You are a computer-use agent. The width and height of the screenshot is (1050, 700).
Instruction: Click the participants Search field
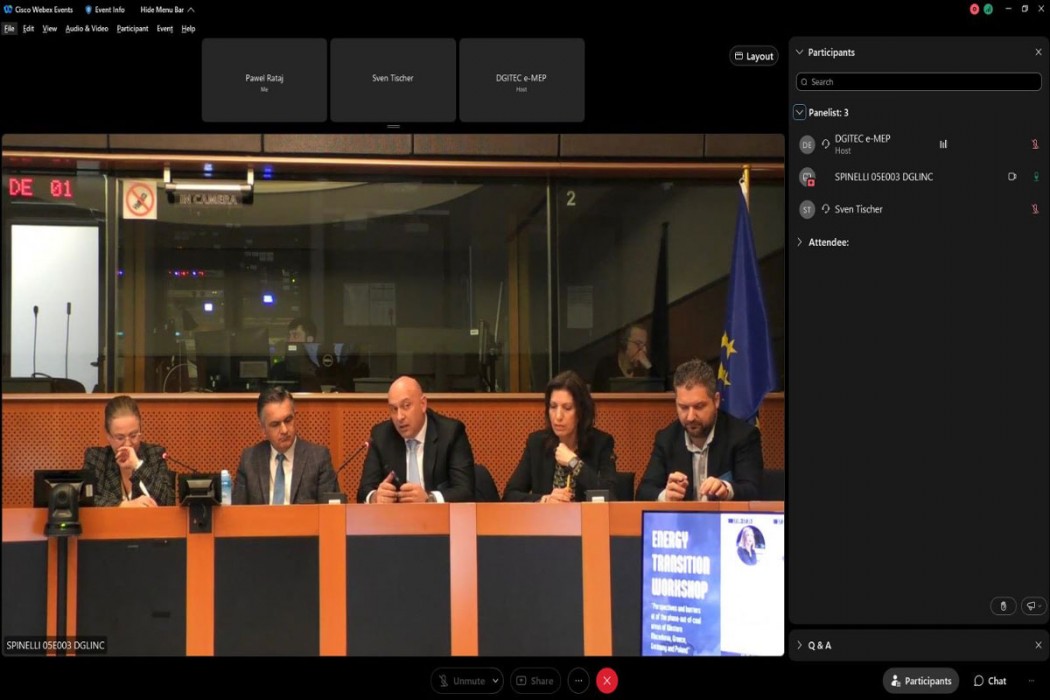[x=918, y=82]
